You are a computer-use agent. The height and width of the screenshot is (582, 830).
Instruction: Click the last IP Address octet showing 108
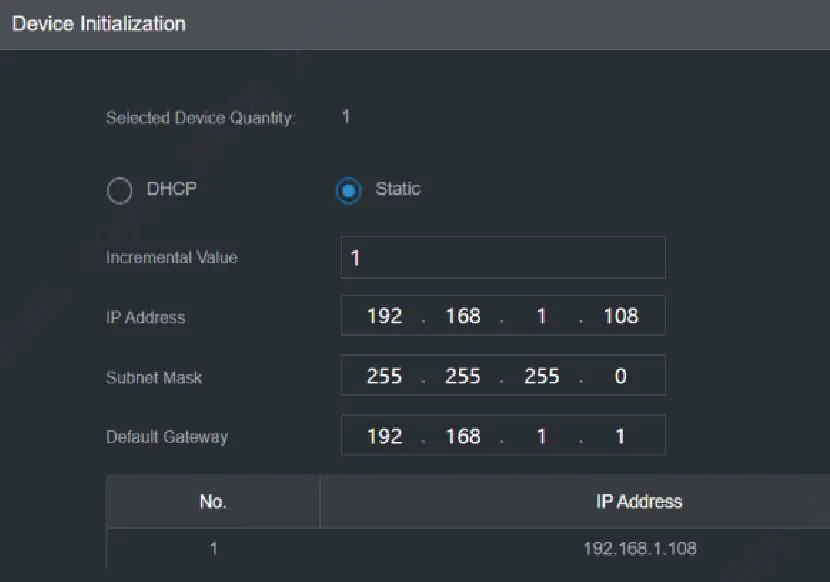click(621, 315)
